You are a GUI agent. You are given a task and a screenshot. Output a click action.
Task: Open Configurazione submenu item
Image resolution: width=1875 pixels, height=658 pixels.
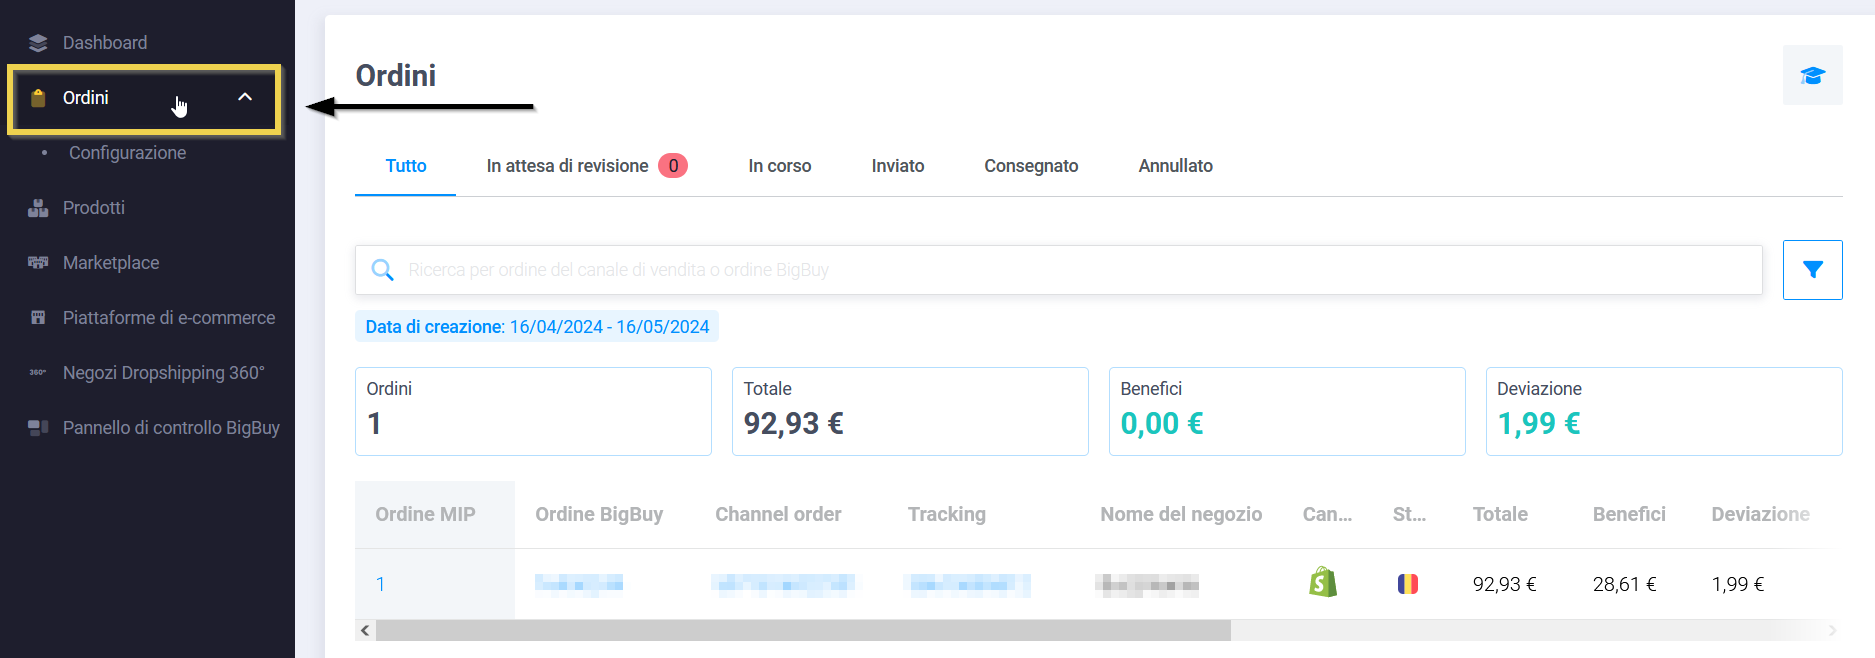tap(127, 153)
